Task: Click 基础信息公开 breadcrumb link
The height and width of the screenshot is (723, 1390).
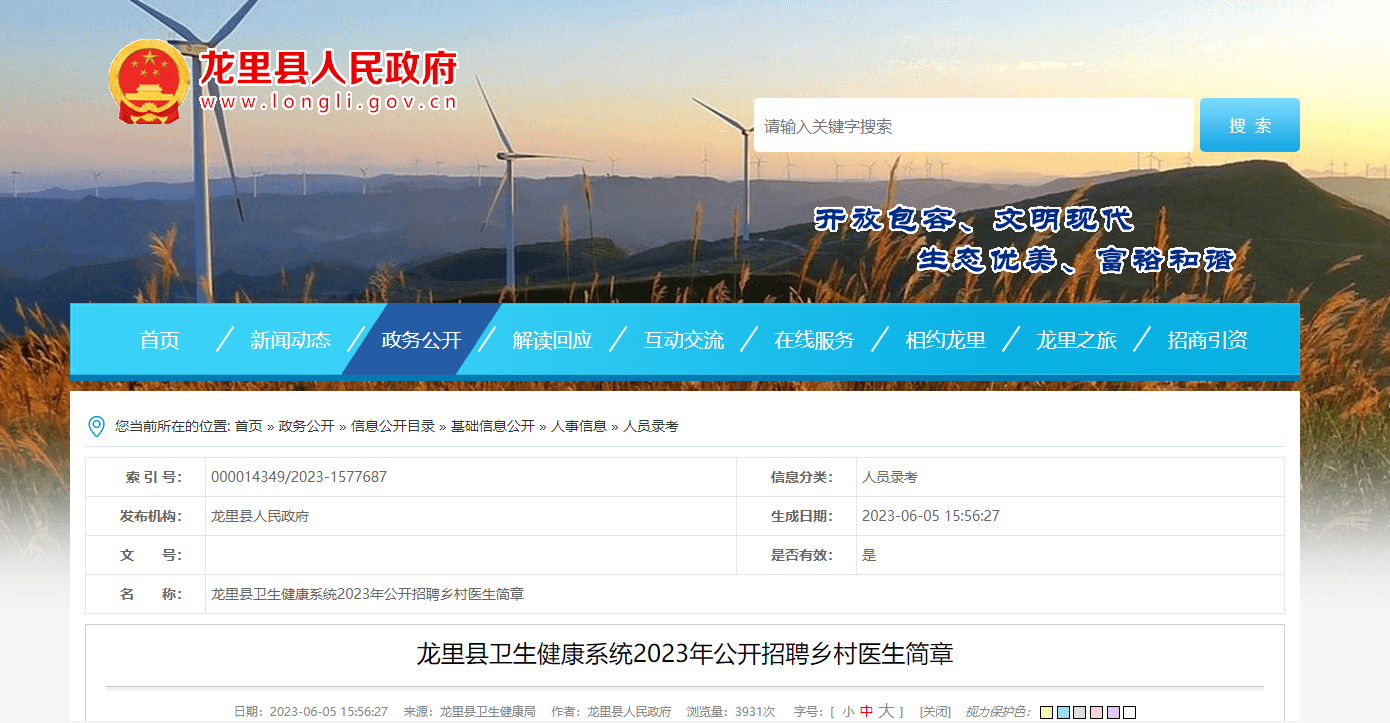Action: (x=493, y=426)
